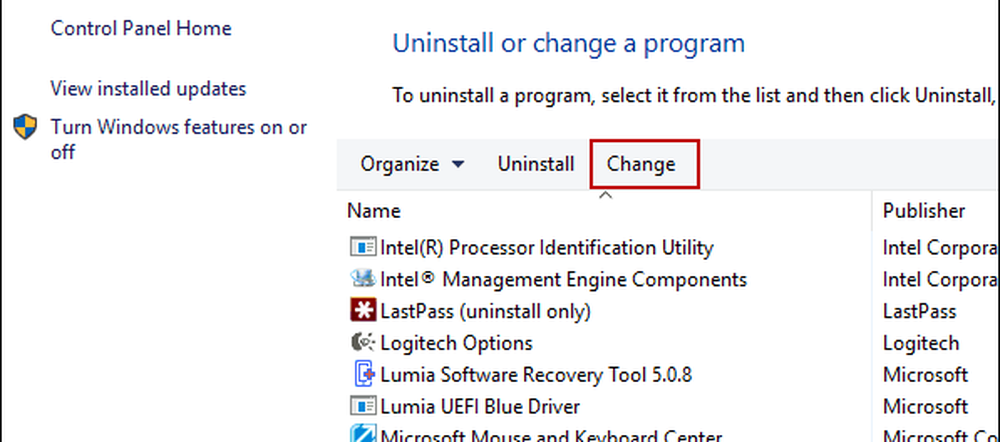The image size is (1000, 442).
Task: Click the Lumia Software Recovery Tool icon
Action: 362,375
